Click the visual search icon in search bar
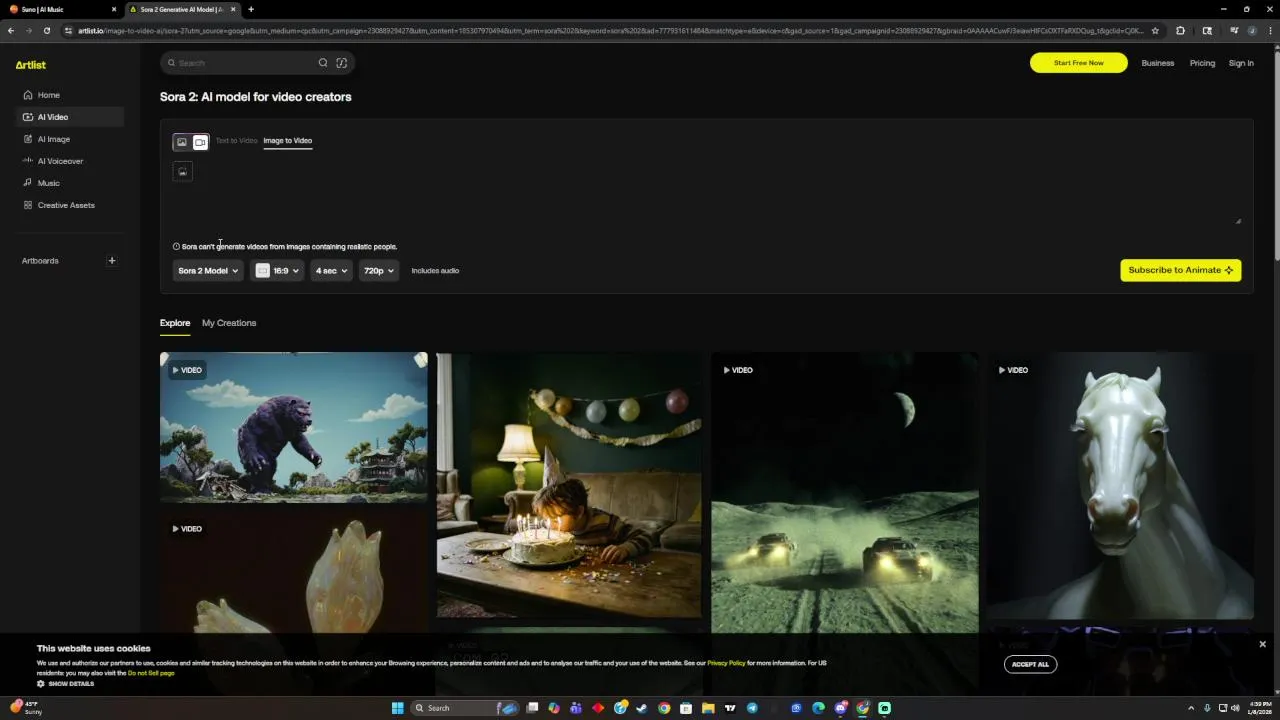The image size is (1280, 720). pos(342,63)
